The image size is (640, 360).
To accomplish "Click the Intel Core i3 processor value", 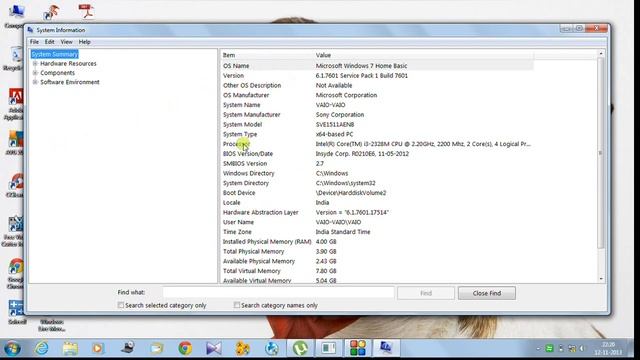I will coord(423,144).
